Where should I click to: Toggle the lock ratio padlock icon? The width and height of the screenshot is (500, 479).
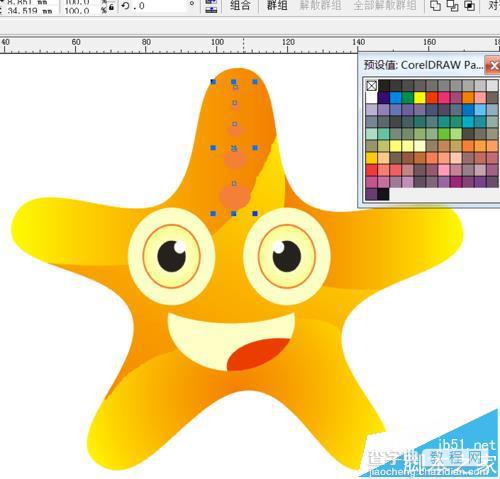pos(112,7)
